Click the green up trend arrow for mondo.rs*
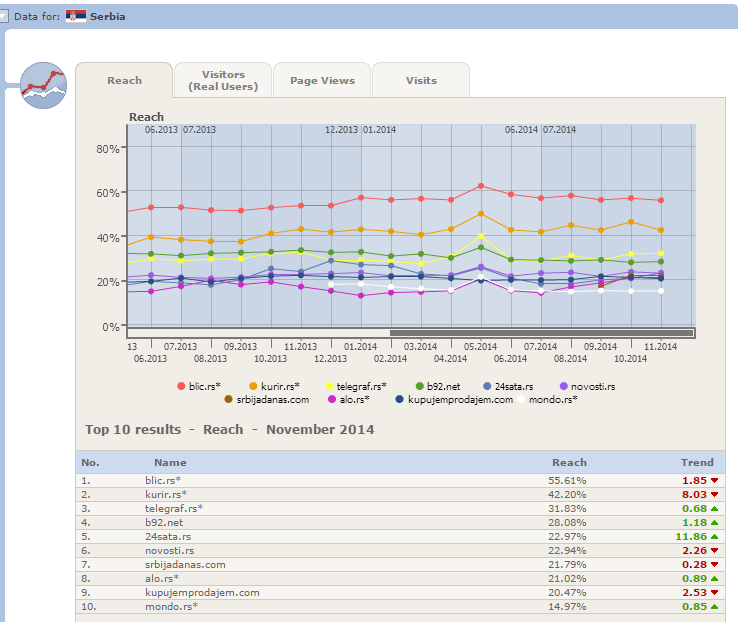Image resolution: width=754 pixels, height=622 pixels. point(715,607)
